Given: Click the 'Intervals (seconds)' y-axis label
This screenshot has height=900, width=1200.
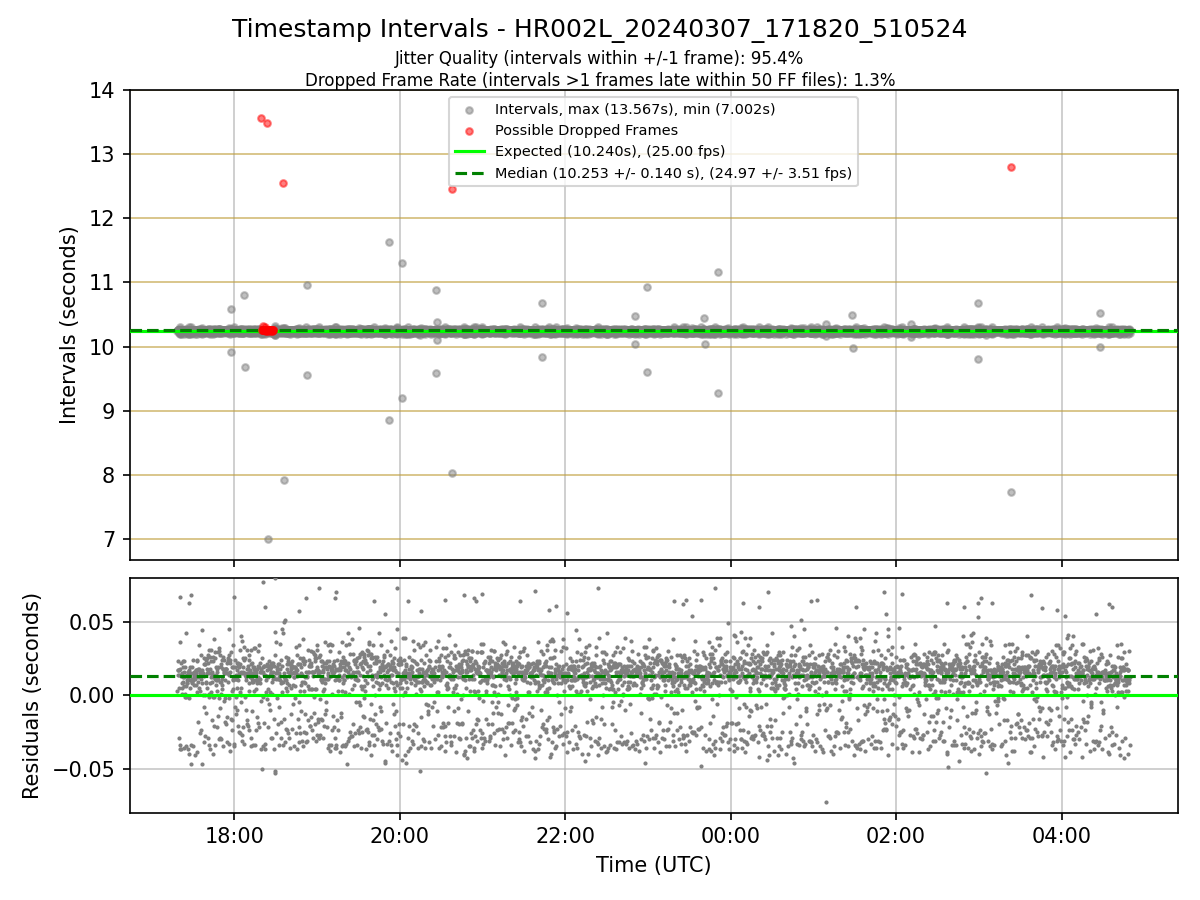Looking at the screenshot, I should [x=69, y=325].
